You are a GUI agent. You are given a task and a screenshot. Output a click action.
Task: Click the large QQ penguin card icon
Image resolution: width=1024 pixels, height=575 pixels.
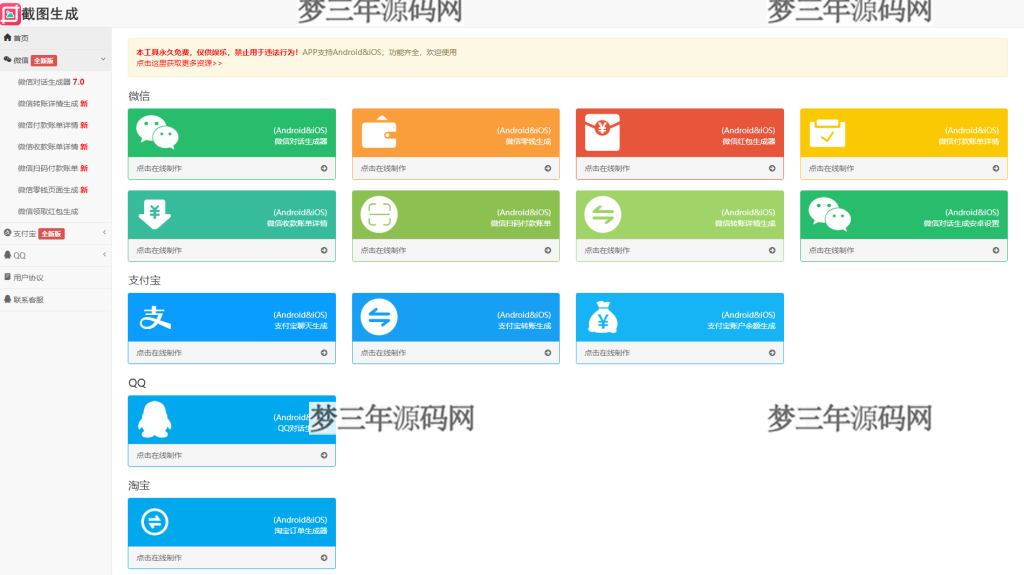(x=155, y=419)
